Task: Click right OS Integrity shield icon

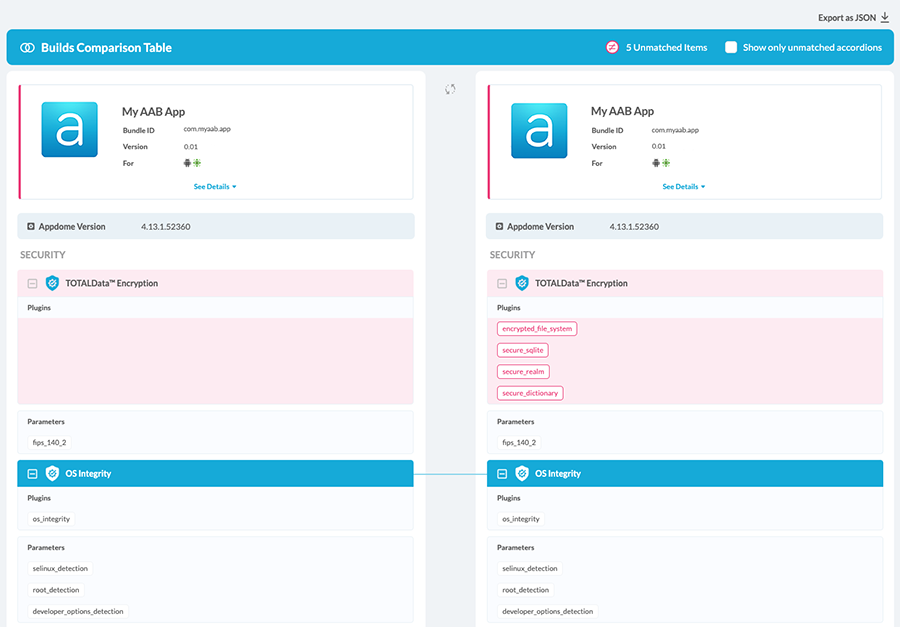Action: point(522,473)
